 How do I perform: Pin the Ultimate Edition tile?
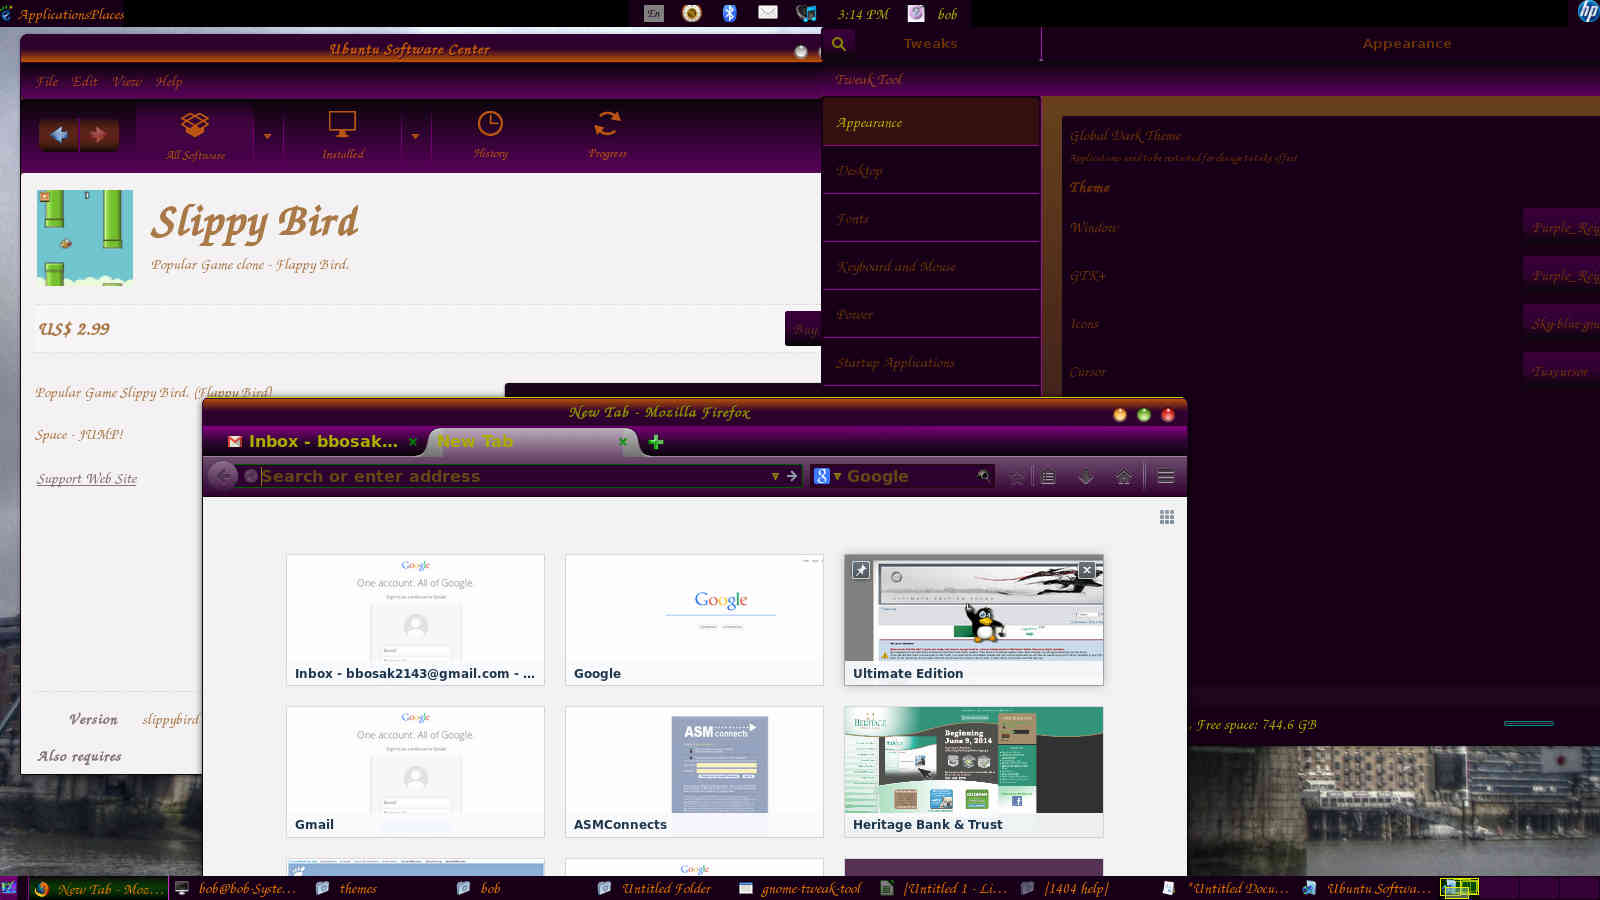[x=861, y=570]
